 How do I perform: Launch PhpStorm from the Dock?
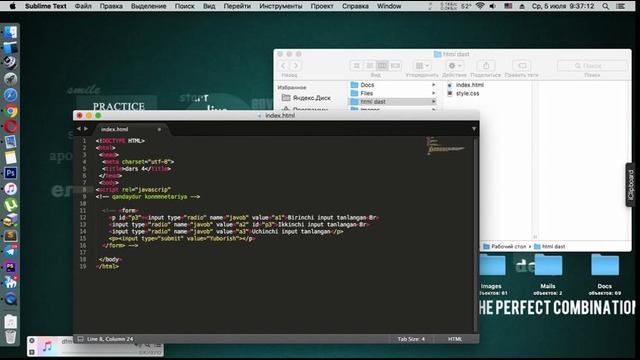pos(11,267)
